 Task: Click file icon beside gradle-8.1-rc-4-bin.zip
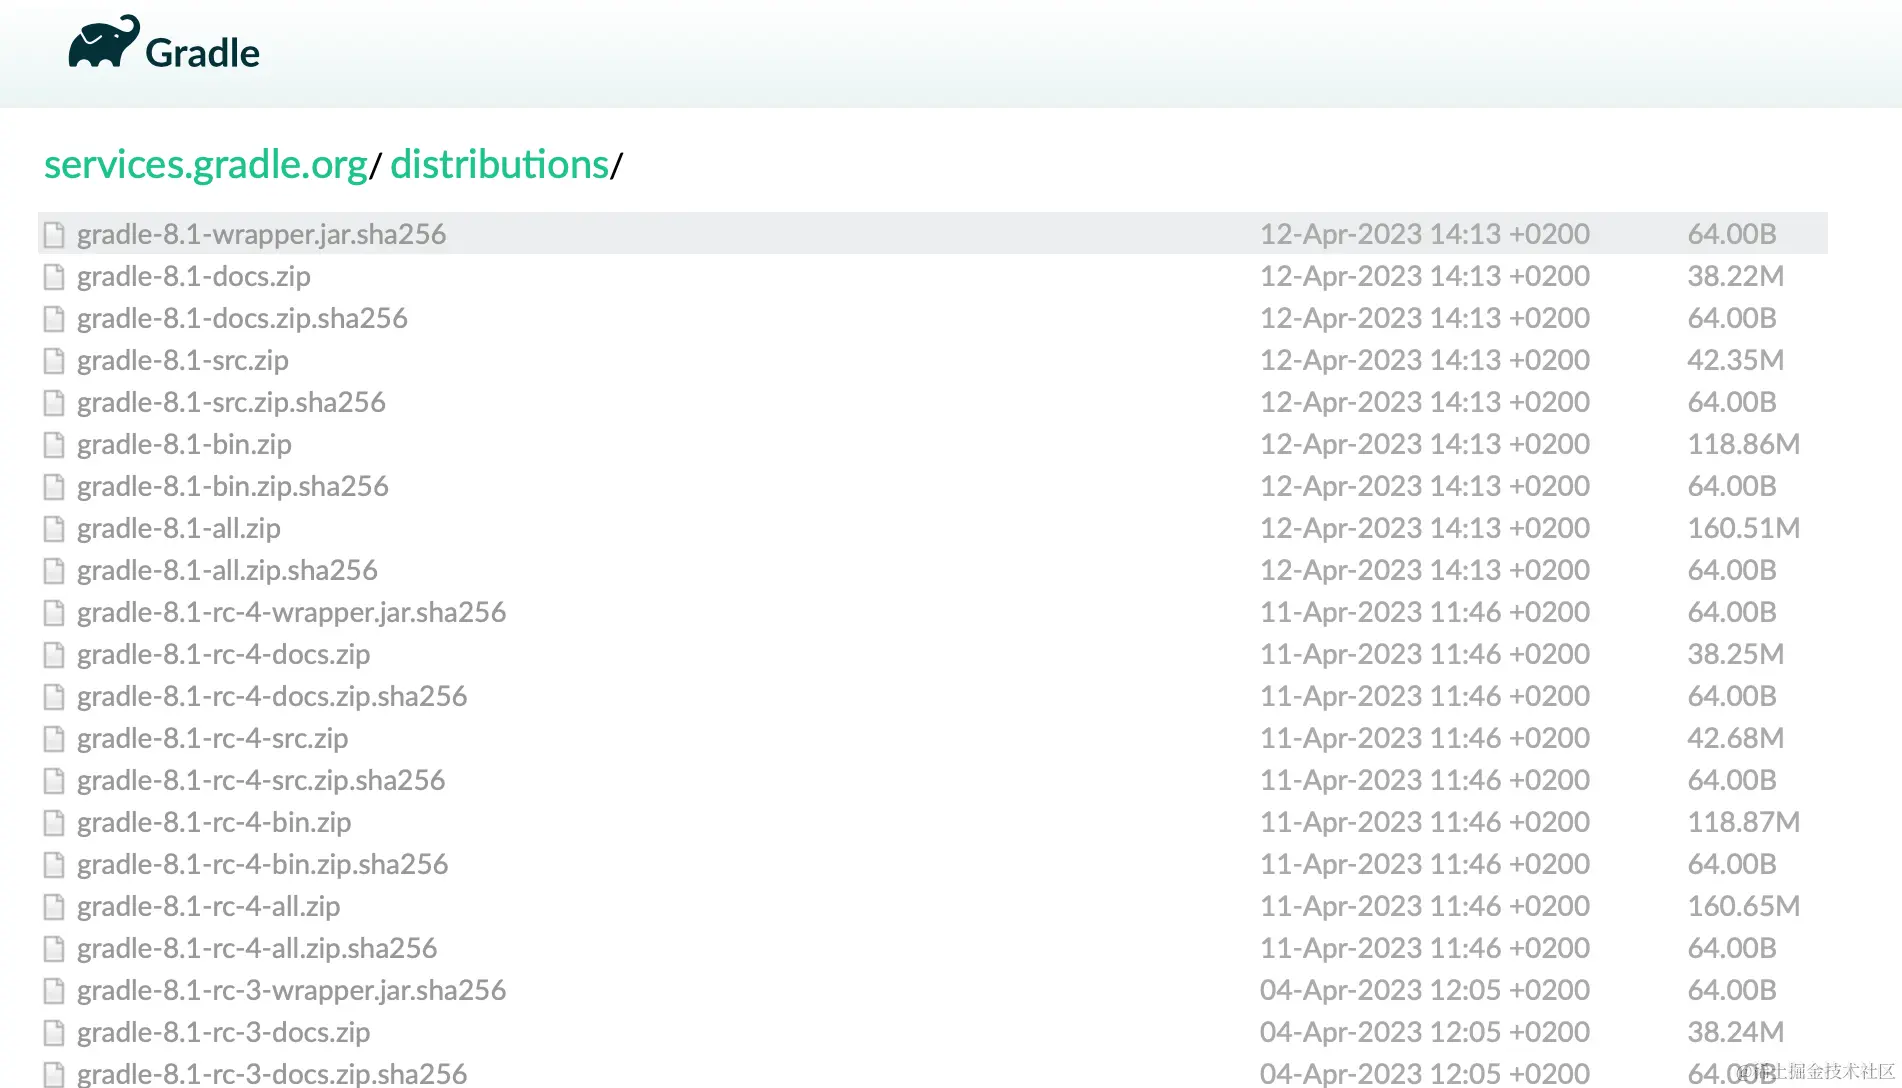coord(54,822)
